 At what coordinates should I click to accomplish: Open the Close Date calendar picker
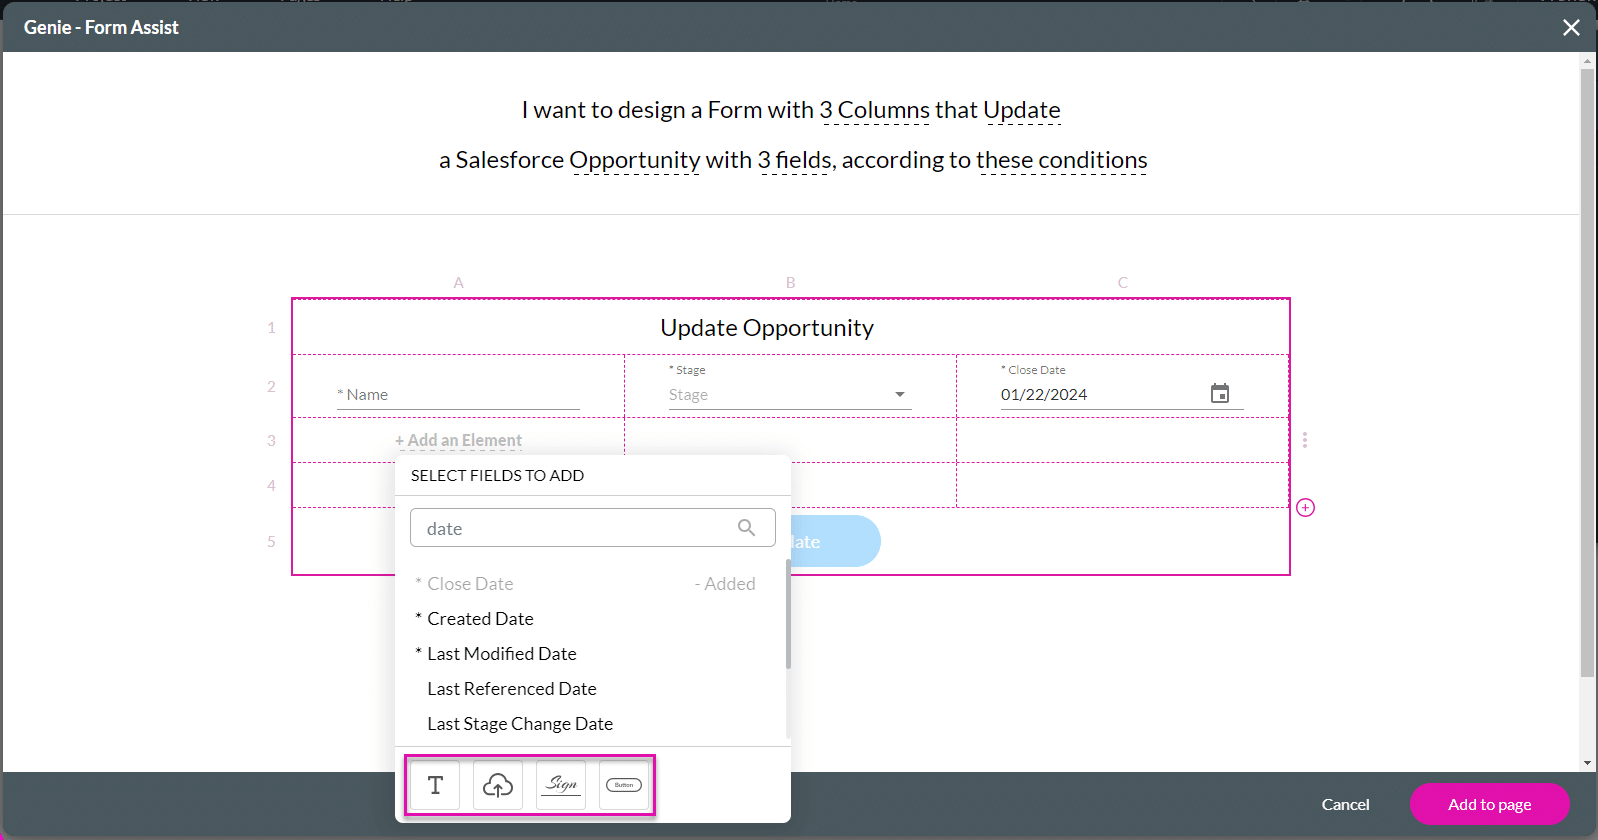(x=1219, y=394)
